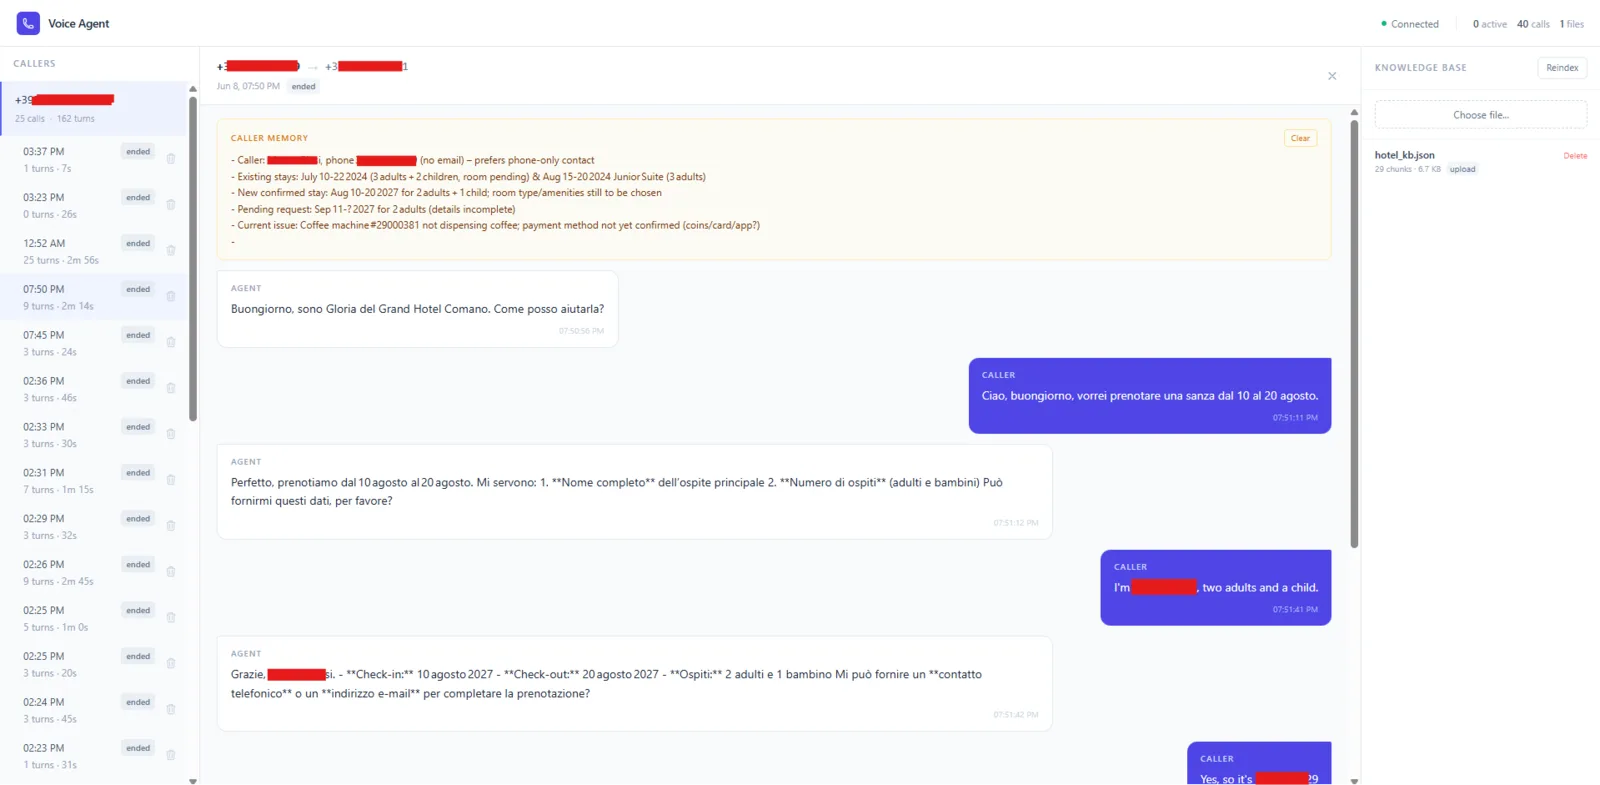Click the Choose file... upload field
1600x785 pixels.
click(1481, 115)
